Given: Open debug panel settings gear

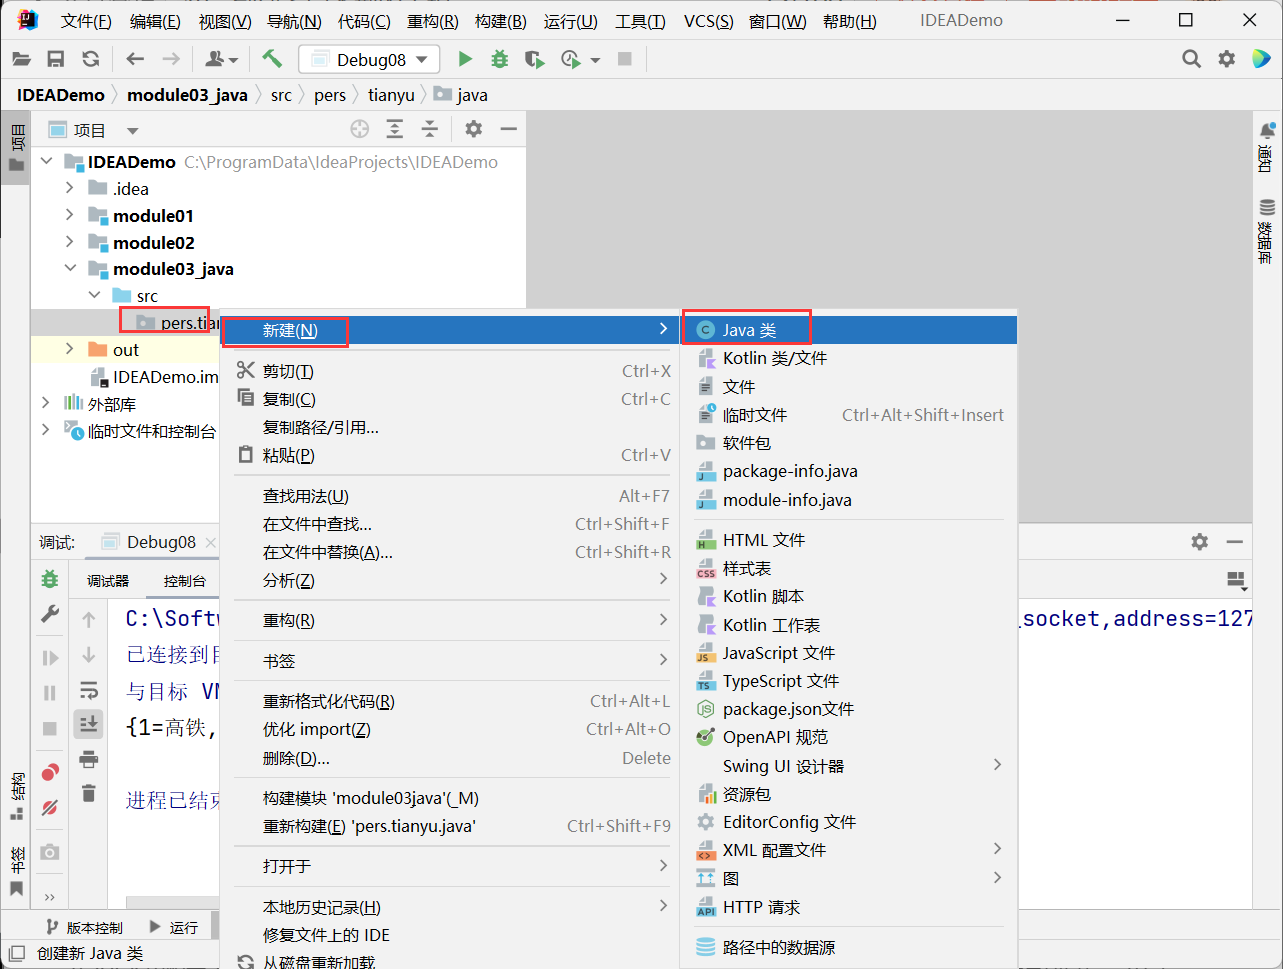Looking at the screenshot, I should [x=1200, y=542].
